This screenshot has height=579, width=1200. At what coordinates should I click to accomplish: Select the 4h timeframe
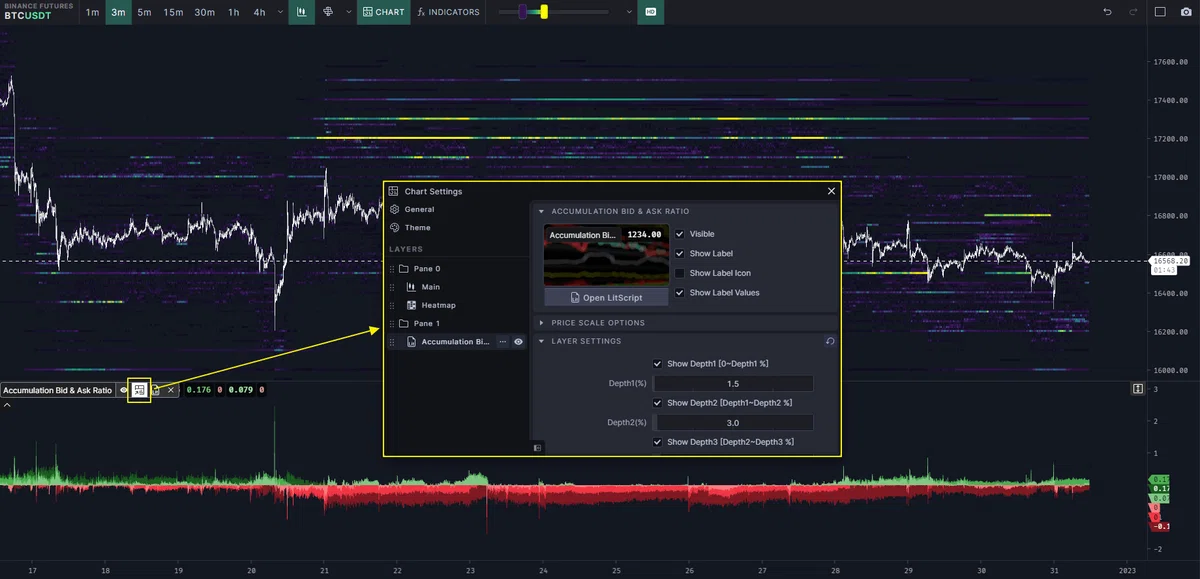click(259, 12)
